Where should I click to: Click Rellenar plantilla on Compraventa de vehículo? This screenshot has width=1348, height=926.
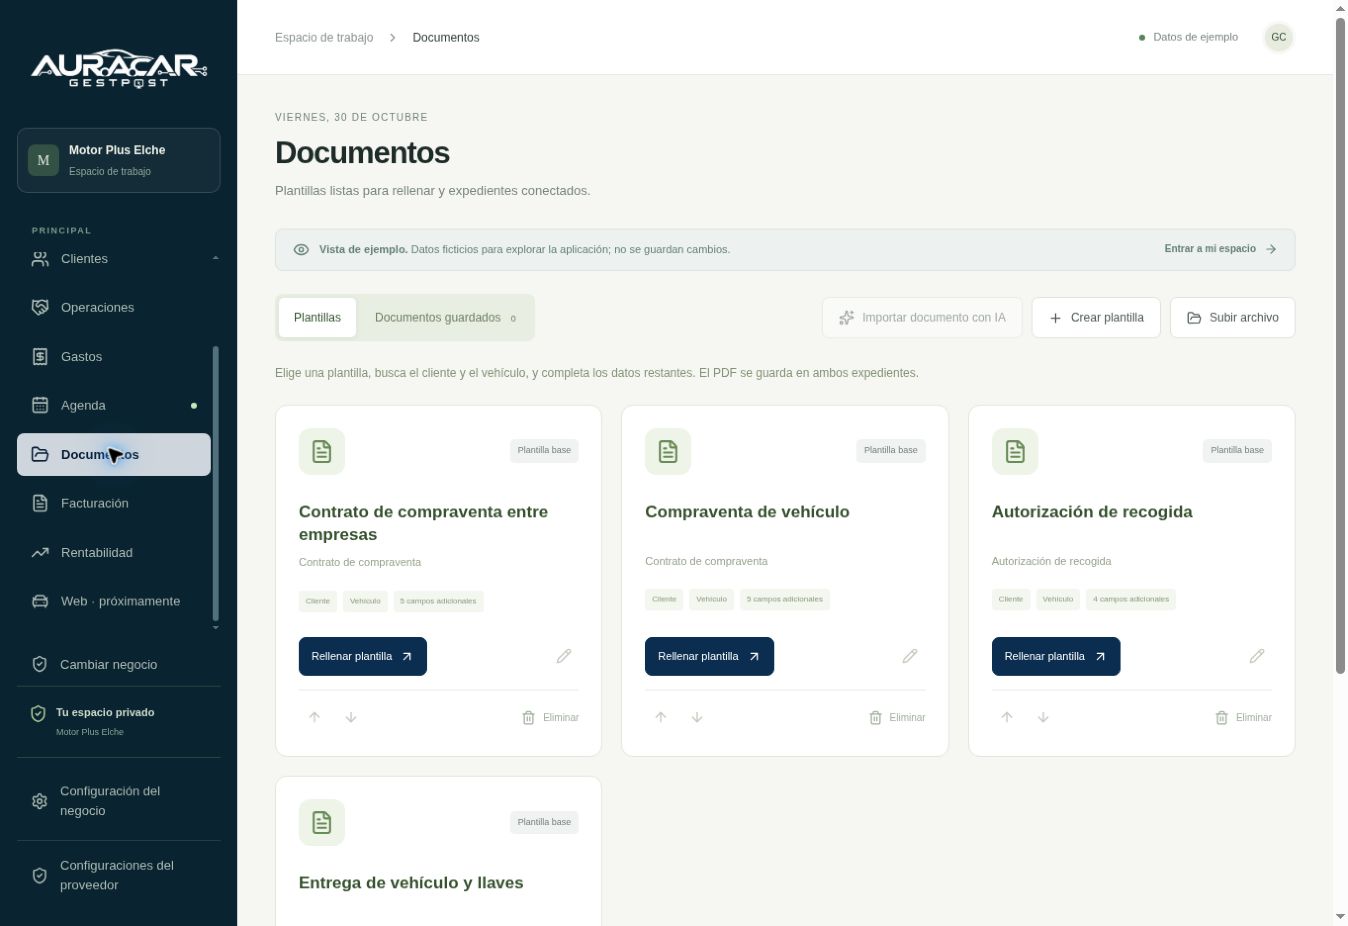tap(709, 656)
